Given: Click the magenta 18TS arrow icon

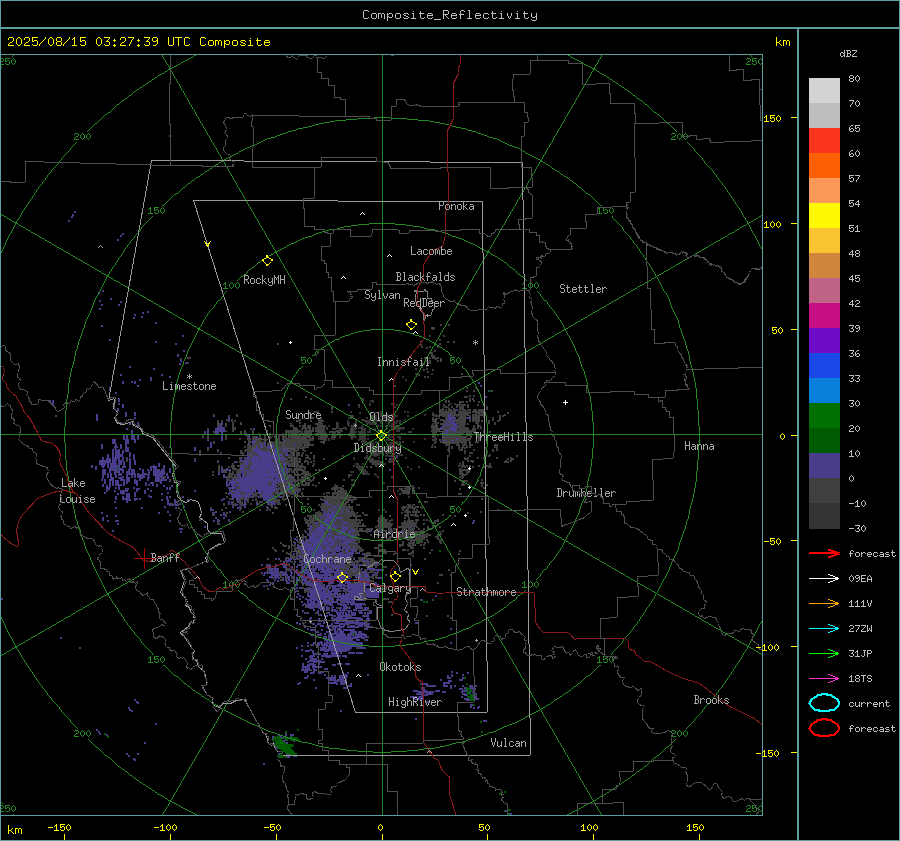Looking at the screenshot, I should 824,679.
